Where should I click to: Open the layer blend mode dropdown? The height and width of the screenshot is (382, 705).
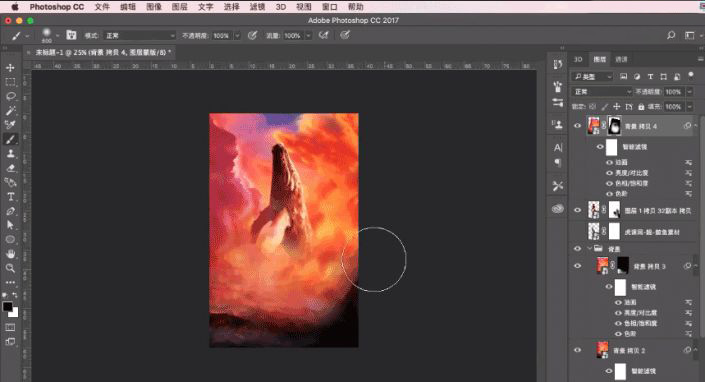pos(602,92)
